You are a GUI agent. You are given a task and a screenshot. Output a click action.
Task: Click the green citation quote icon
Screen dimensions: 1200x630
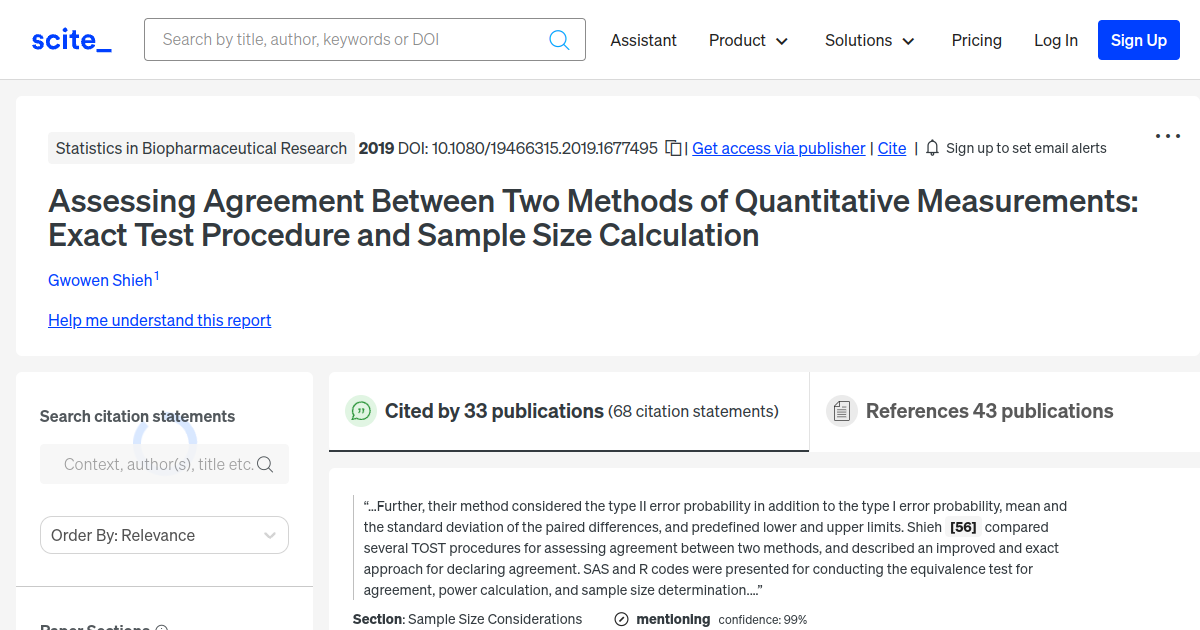coord(360,411)
